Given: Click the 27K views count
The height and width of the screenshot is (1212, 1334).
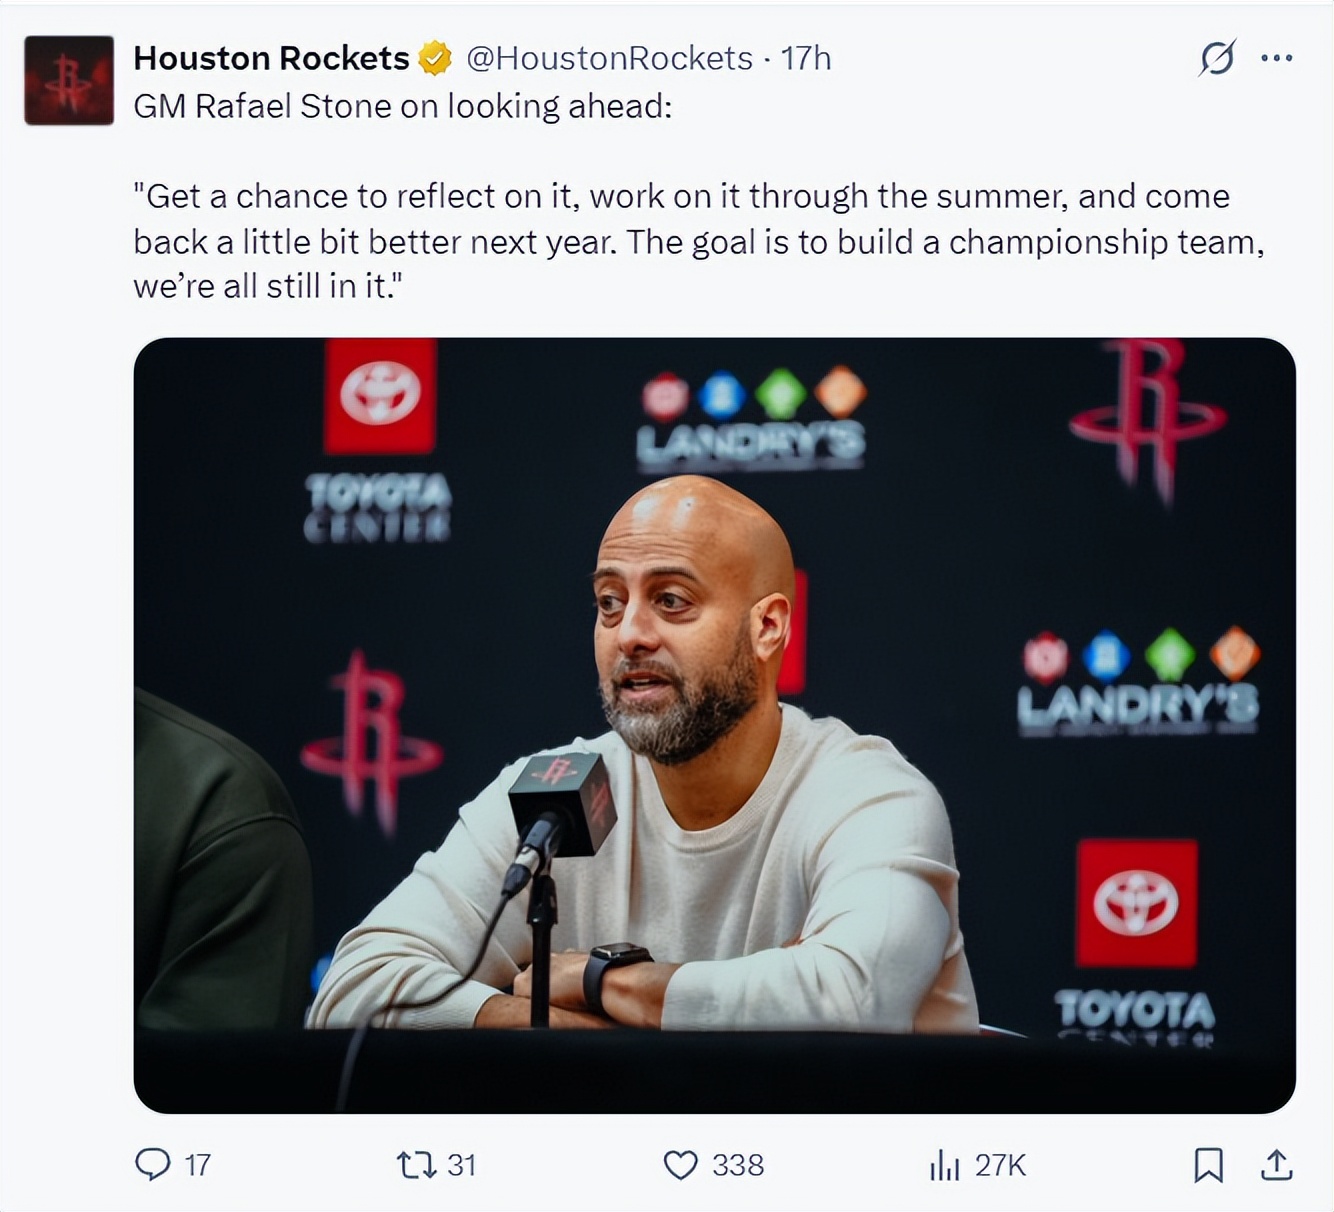Looking at the screenshot, I should point(1000,1165).
